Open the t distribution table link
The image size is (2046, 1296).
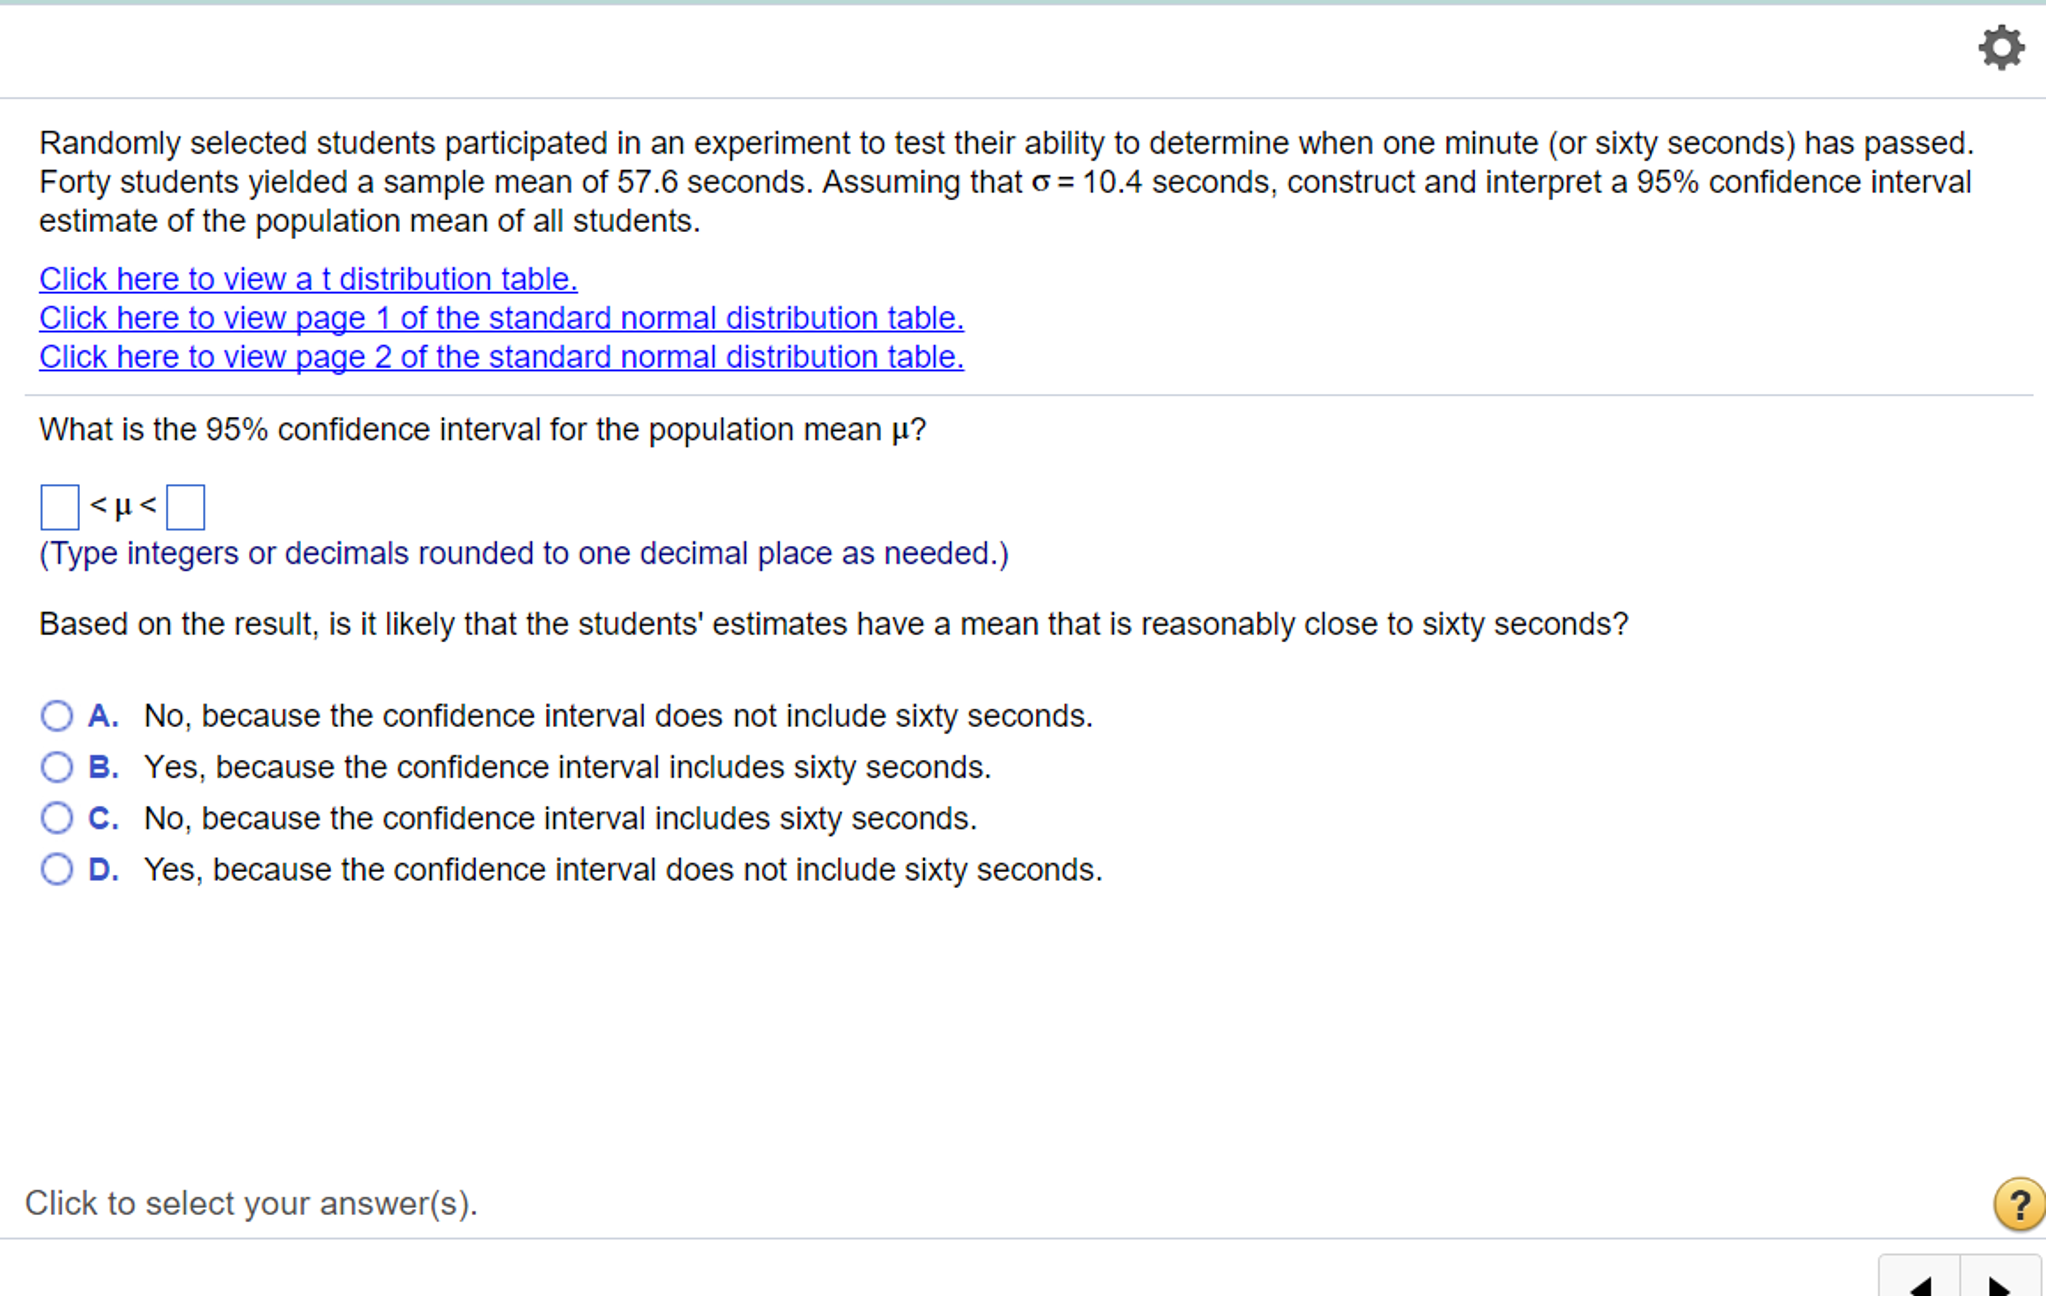(x=308, y=279)
